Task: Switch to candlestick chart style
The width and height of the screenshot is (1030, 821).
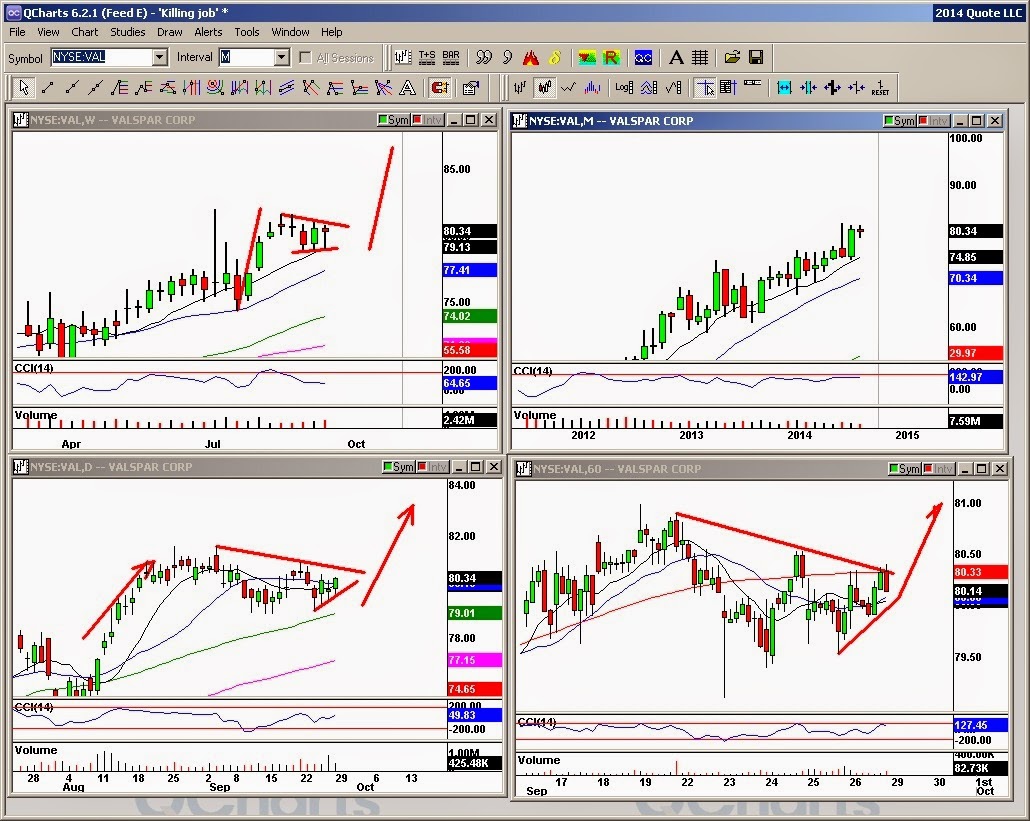Action: [545, 87]
